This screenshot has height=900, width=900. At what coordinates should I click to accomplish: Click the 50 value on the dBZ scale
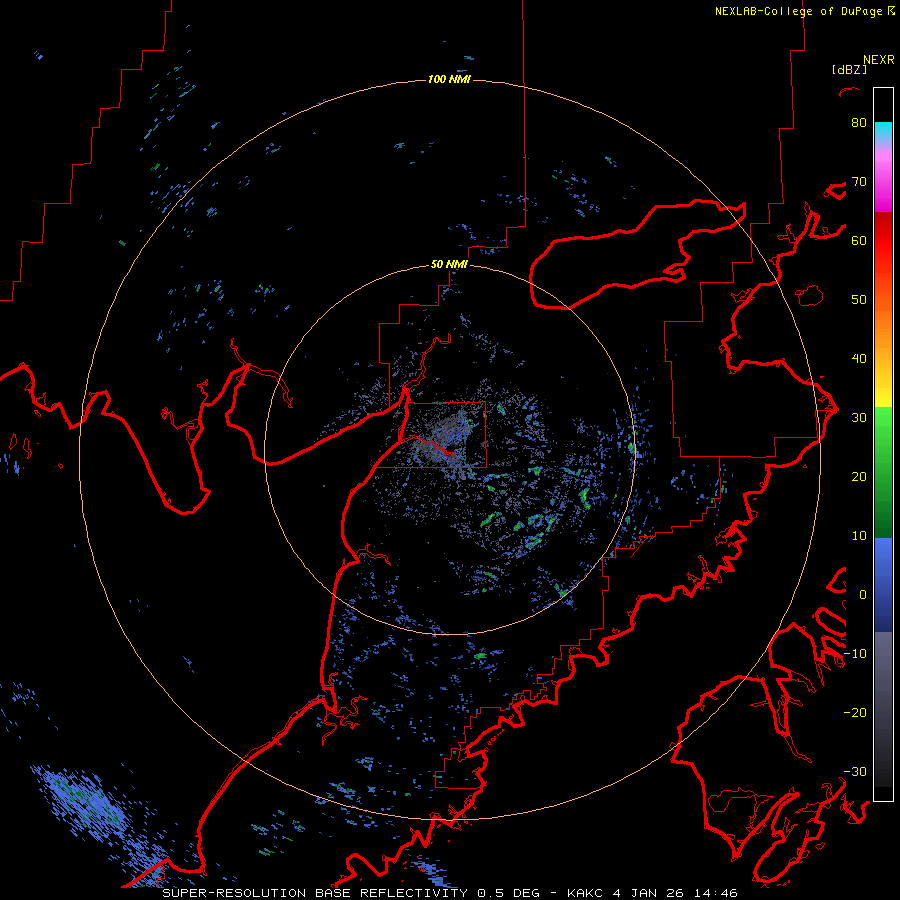[859, 300]
